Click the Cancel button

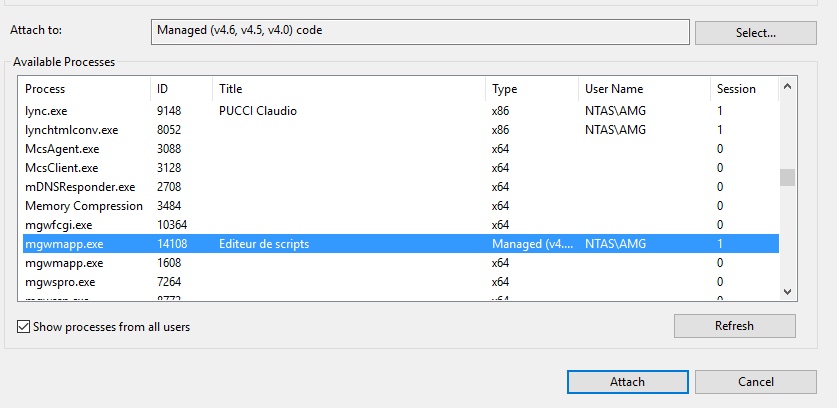click(755, 382)
